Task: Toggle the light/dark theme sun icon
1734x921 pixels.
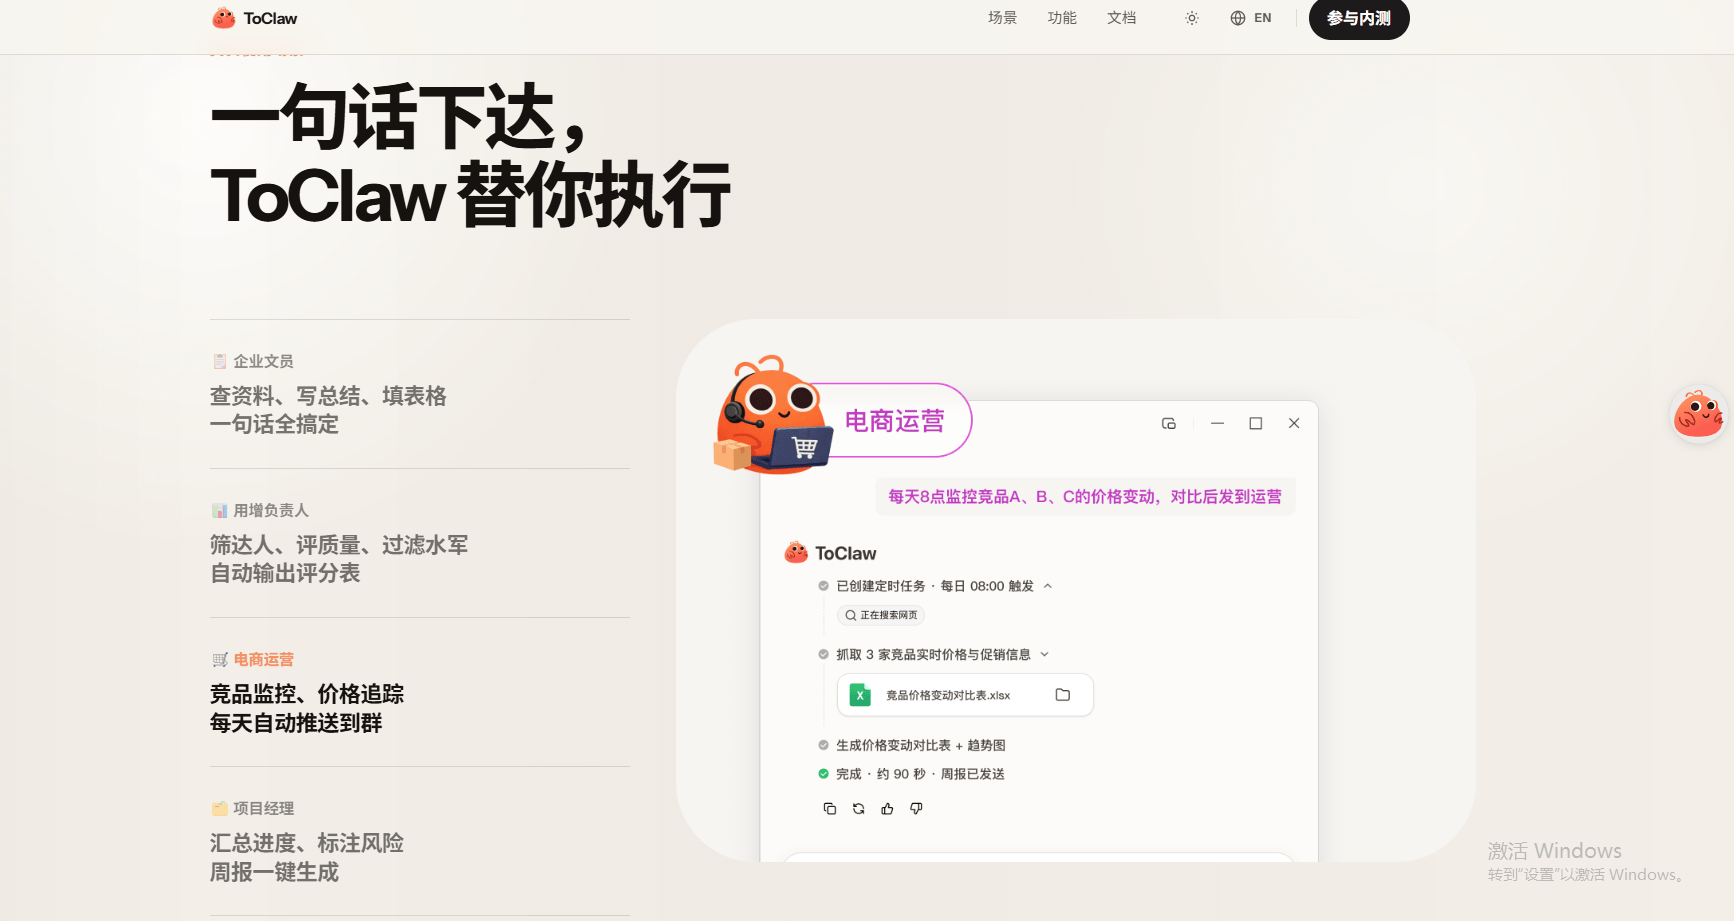Action: click(x=1191, y=18)
